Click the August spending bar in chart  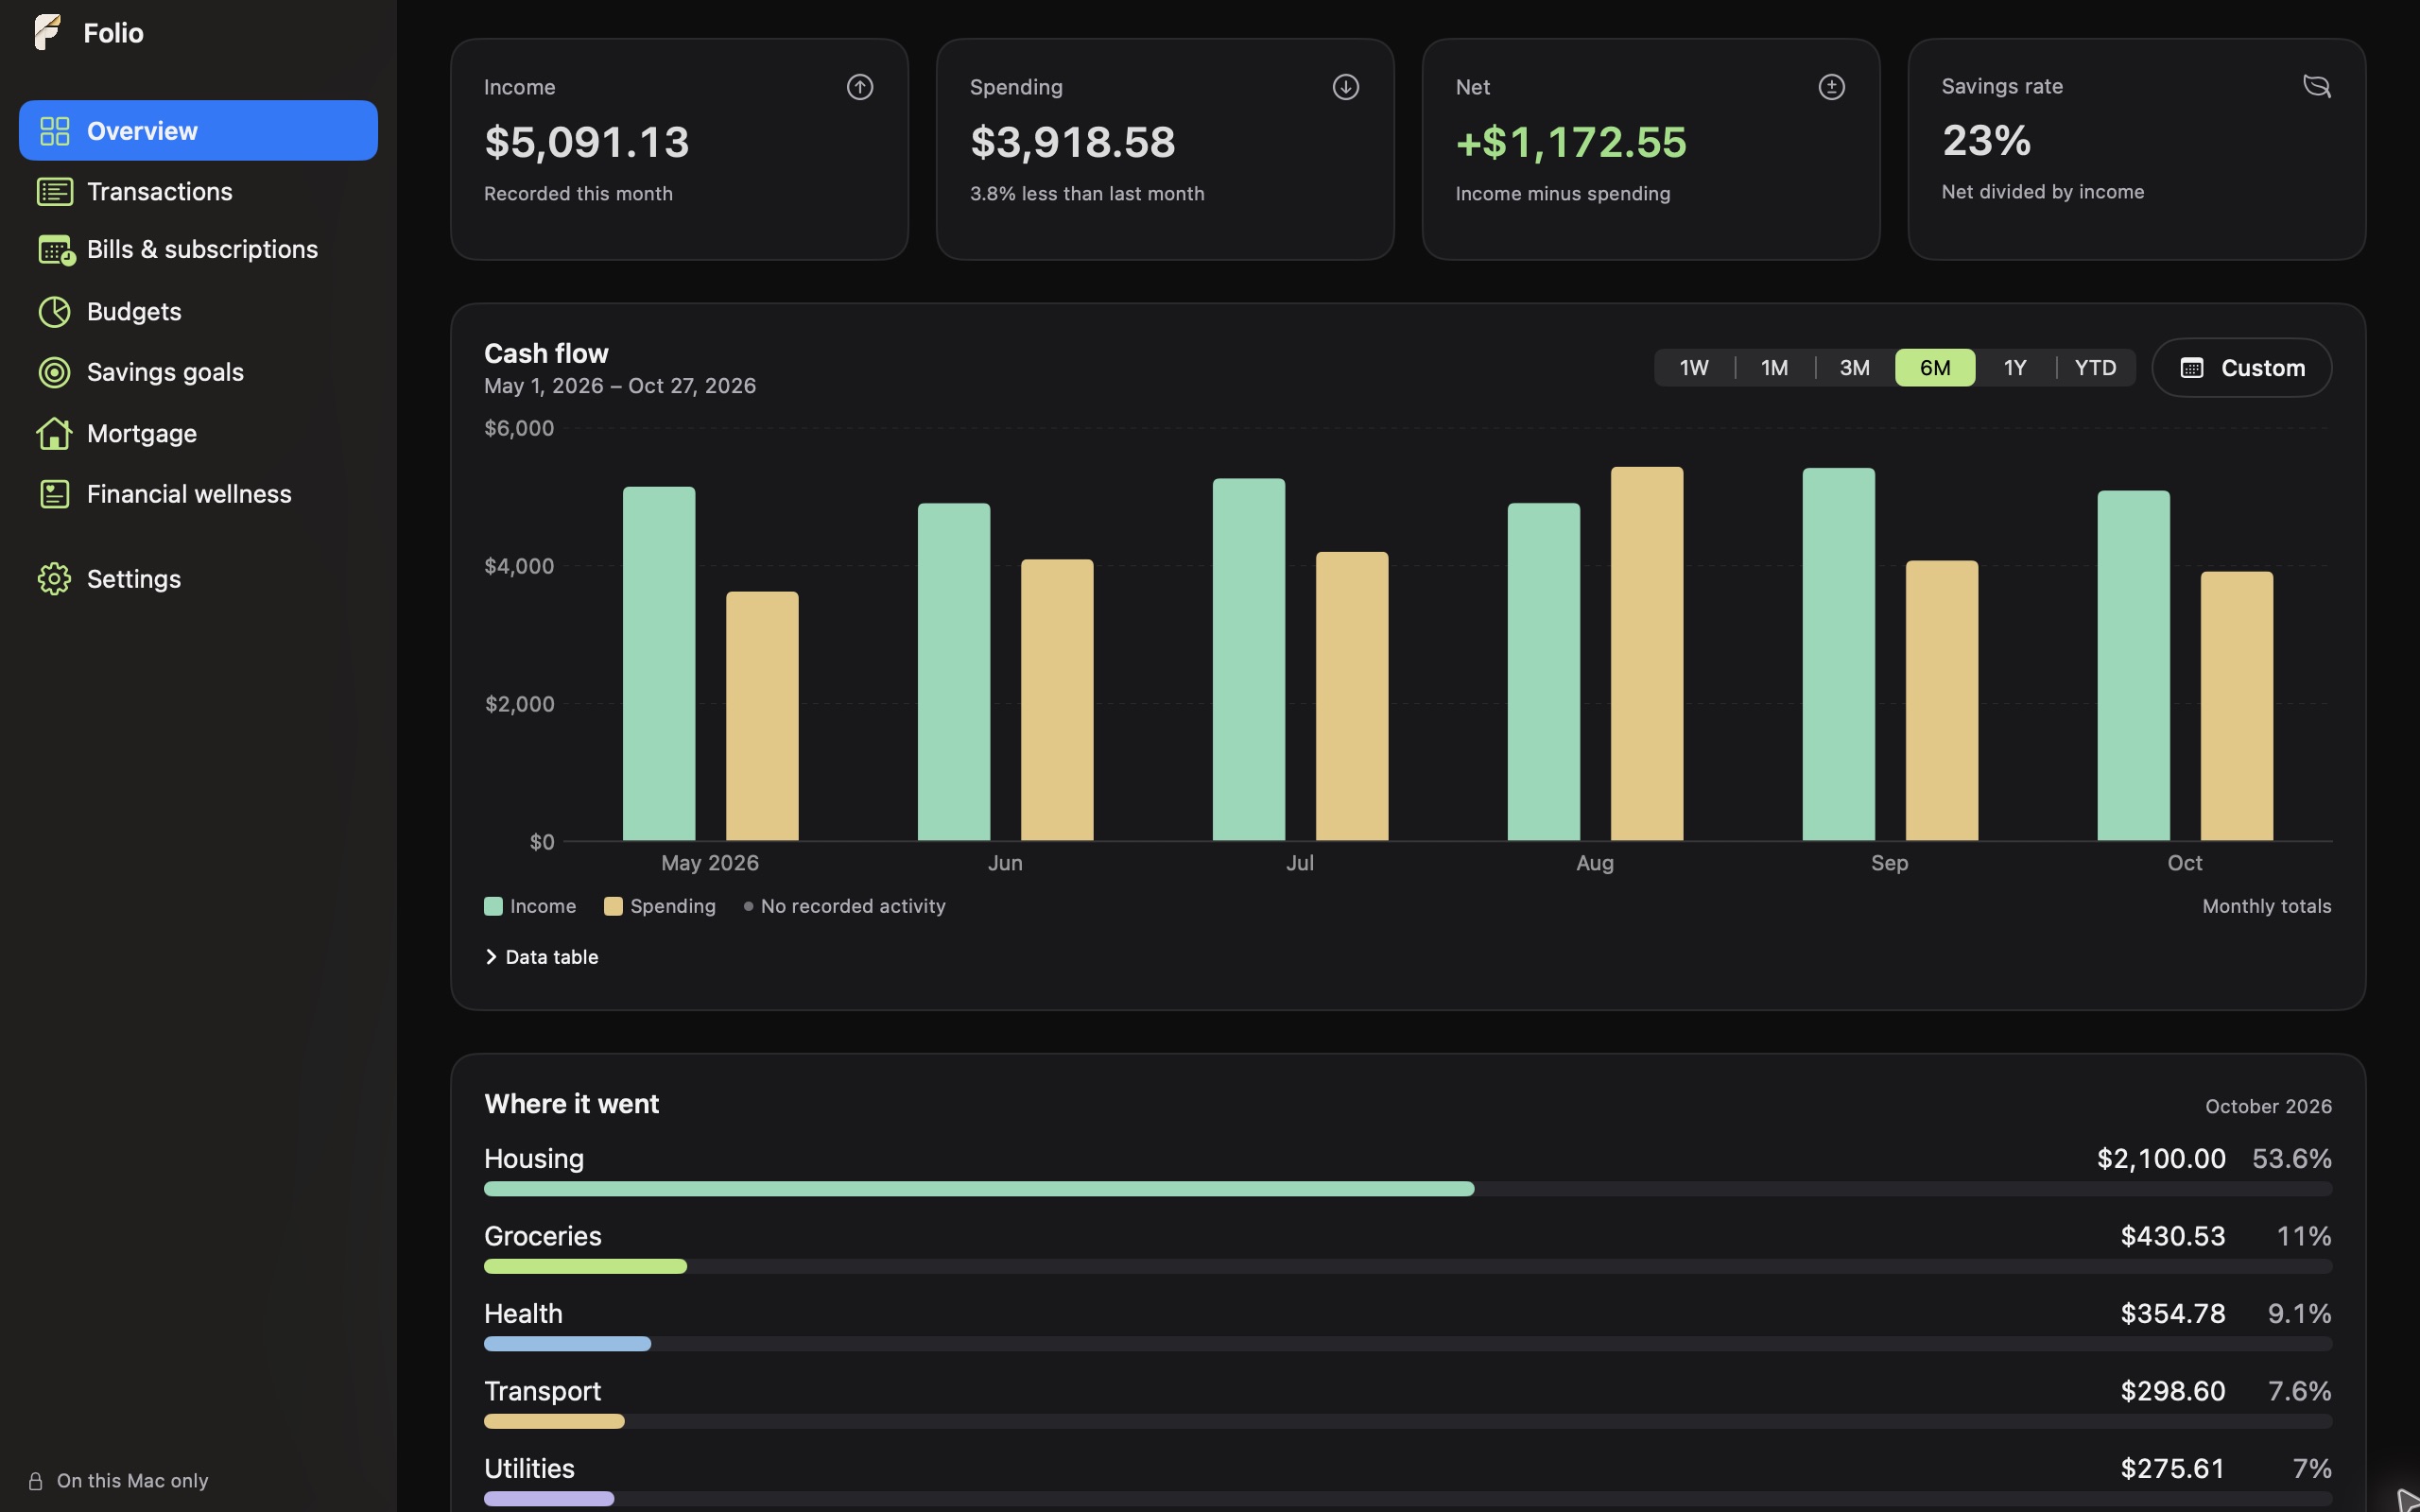click(1647, 654)
